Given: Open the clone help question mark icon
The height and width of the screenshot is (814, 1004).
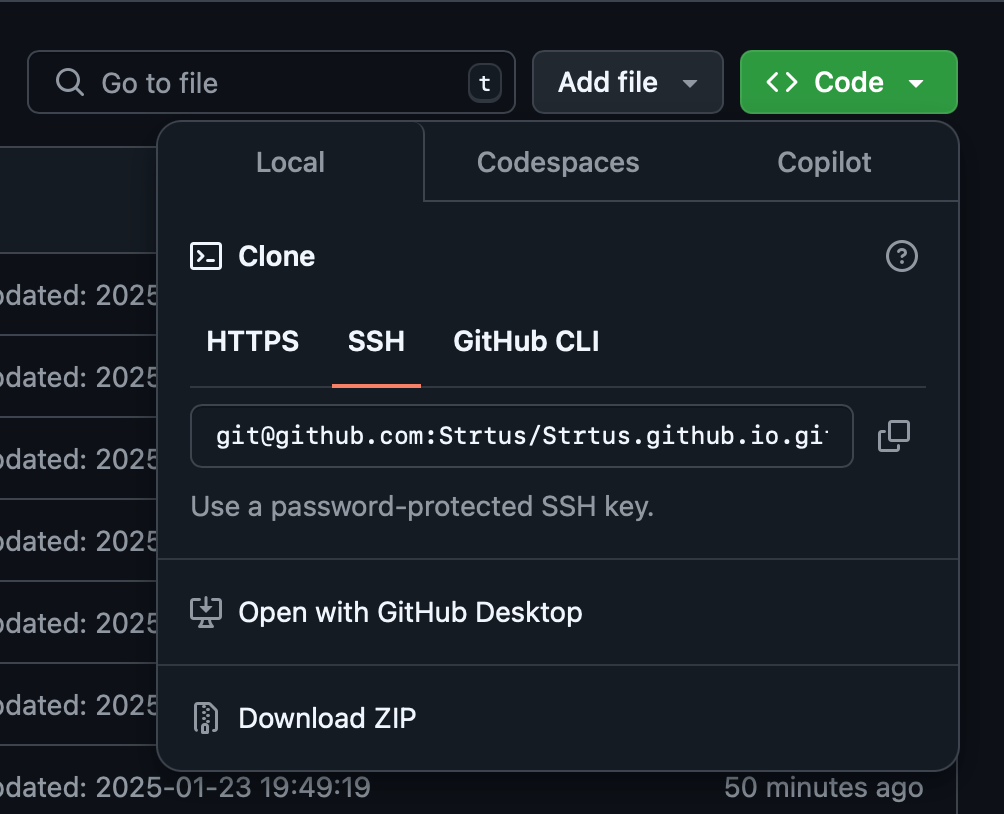Looking at the screenshot, I should (x=901, y=257).
